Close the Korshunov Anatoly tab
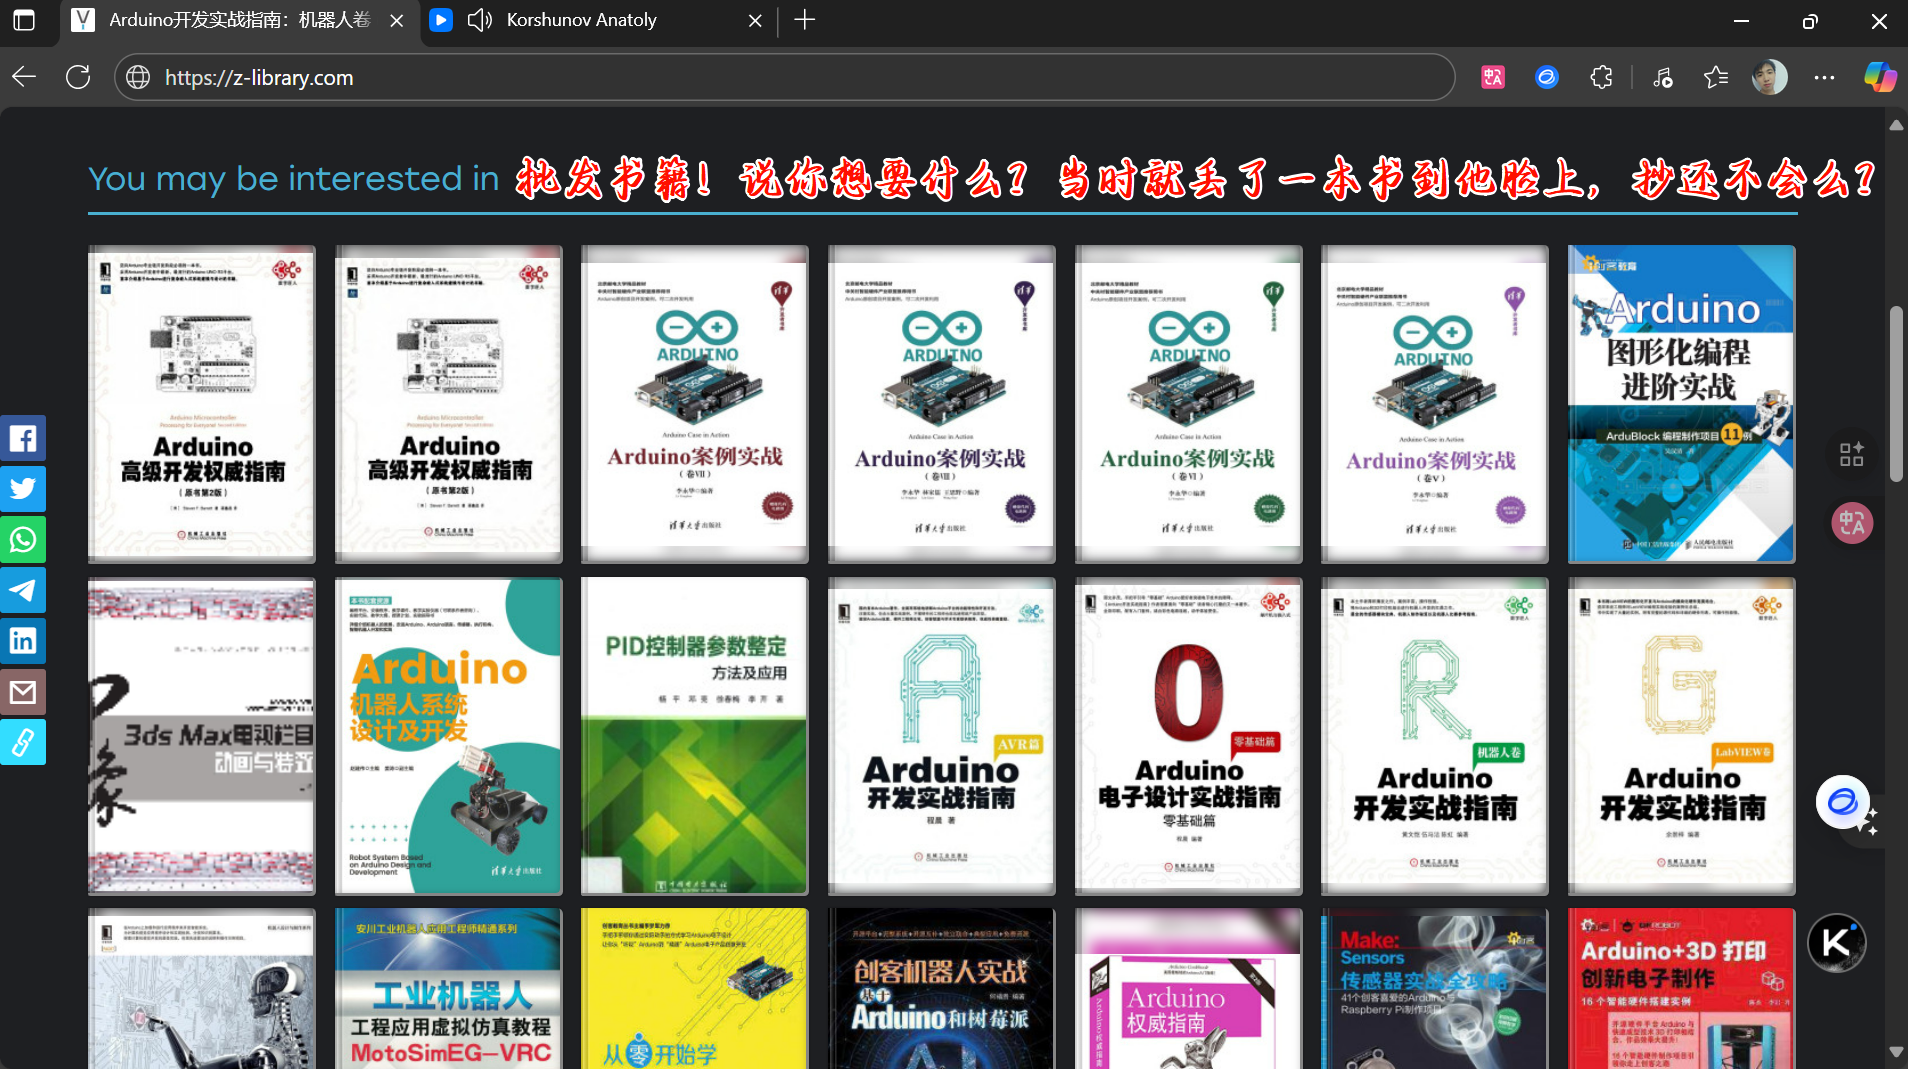Viewport: 1908px width, 1069px height. tap(755, 20)
